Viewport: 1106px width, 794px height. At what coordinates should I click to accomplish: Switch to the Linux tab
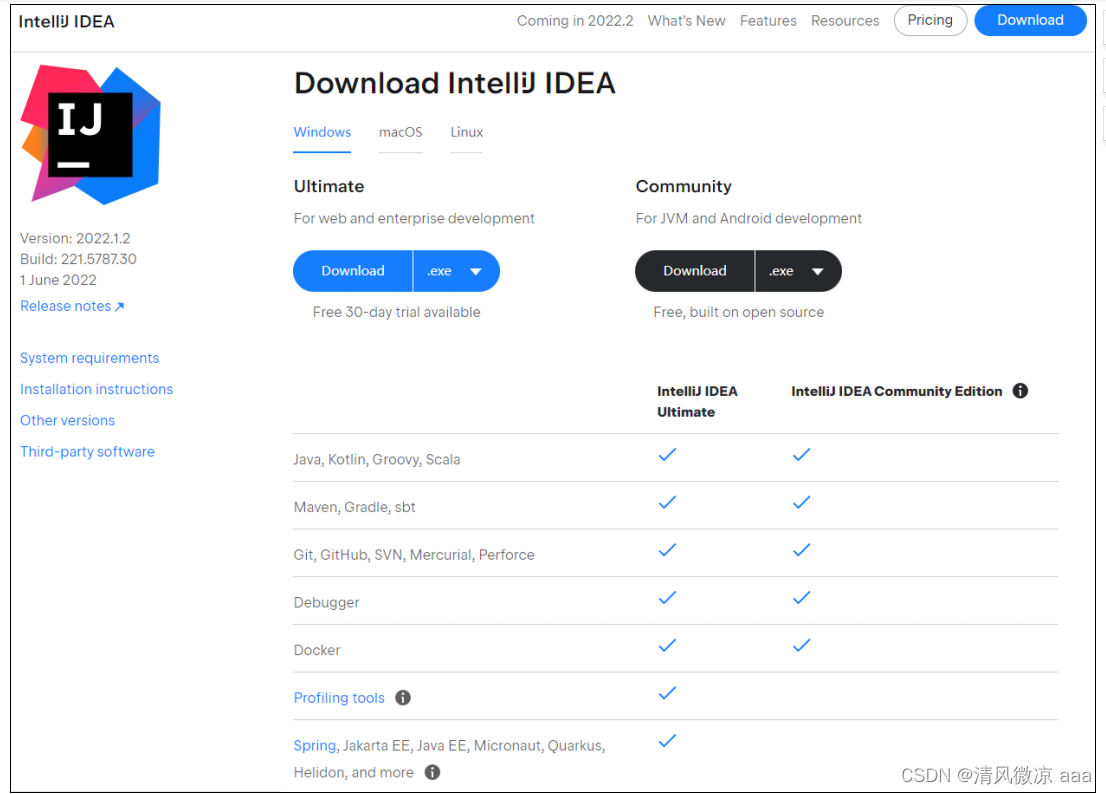[467, 132]
